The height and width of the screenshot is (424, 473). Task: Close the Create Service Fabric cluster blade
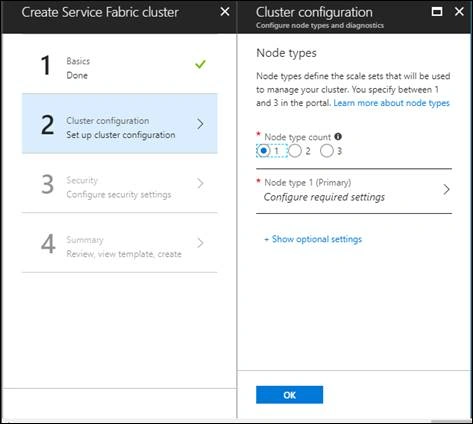click(225, 12)
